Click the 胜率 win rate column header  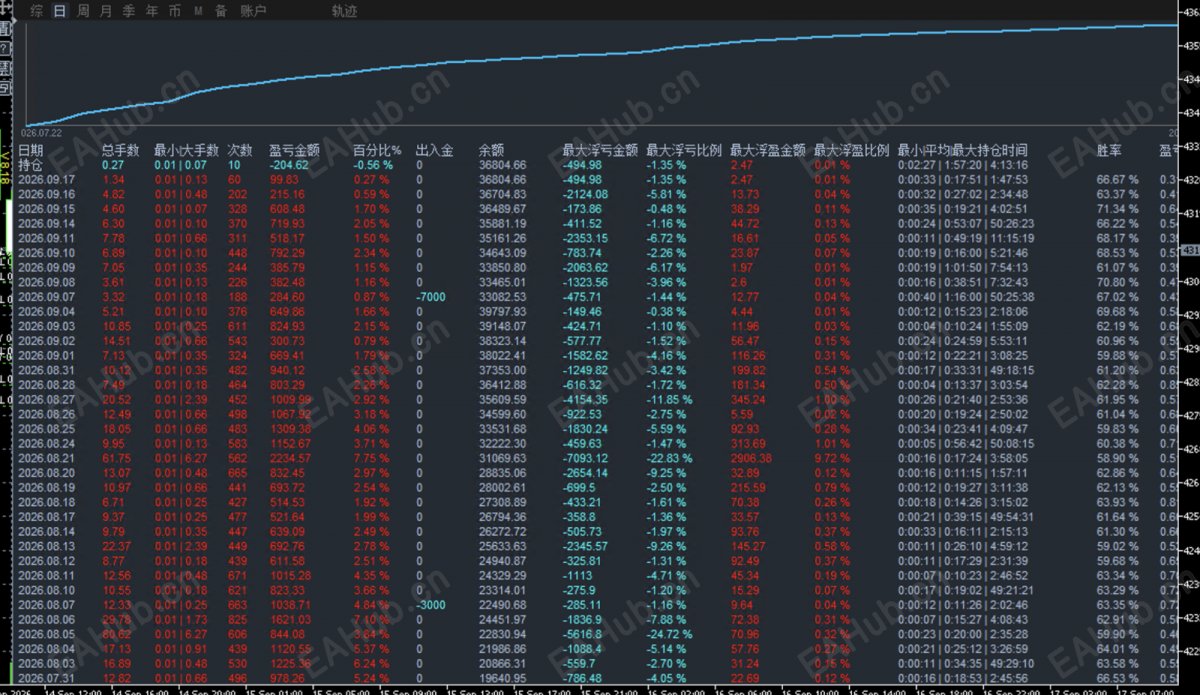(1109, 150)
